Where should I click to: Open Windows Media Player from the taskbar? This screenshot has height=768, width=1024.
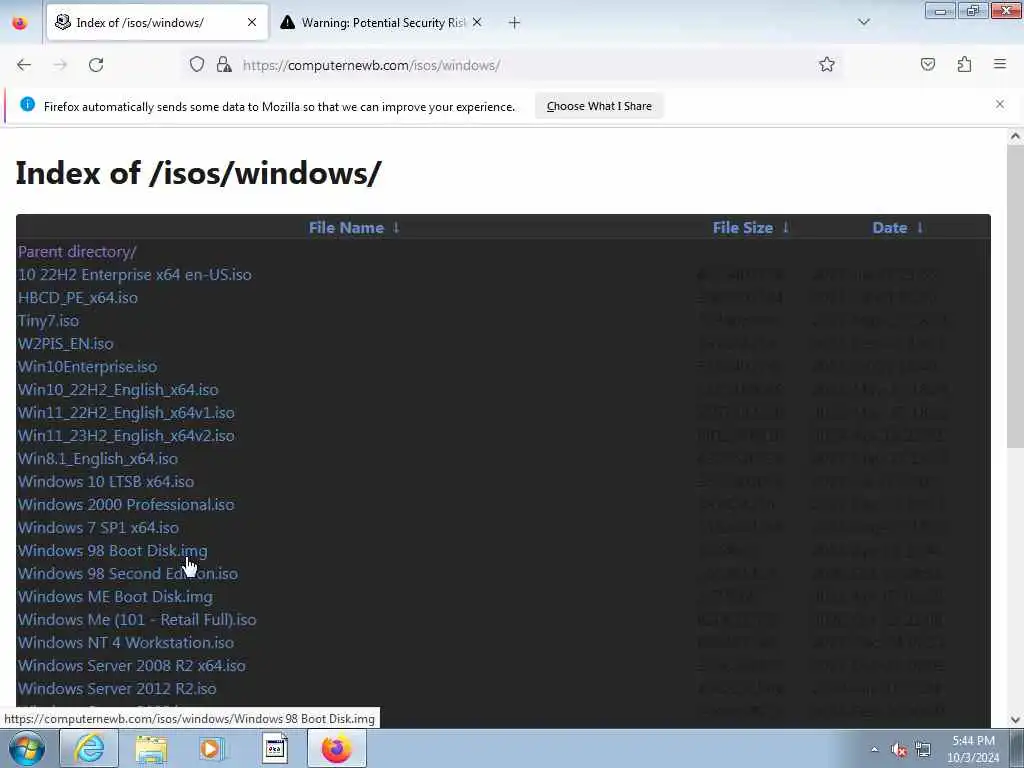pyautogui.click(x=212, y=748)
